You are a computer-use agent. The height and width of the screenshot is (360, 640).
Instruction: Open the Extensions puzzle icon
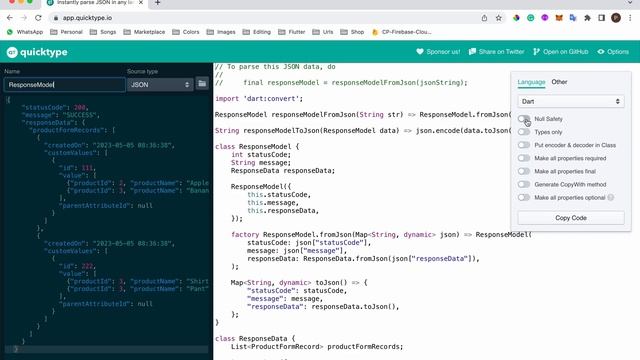587,18
